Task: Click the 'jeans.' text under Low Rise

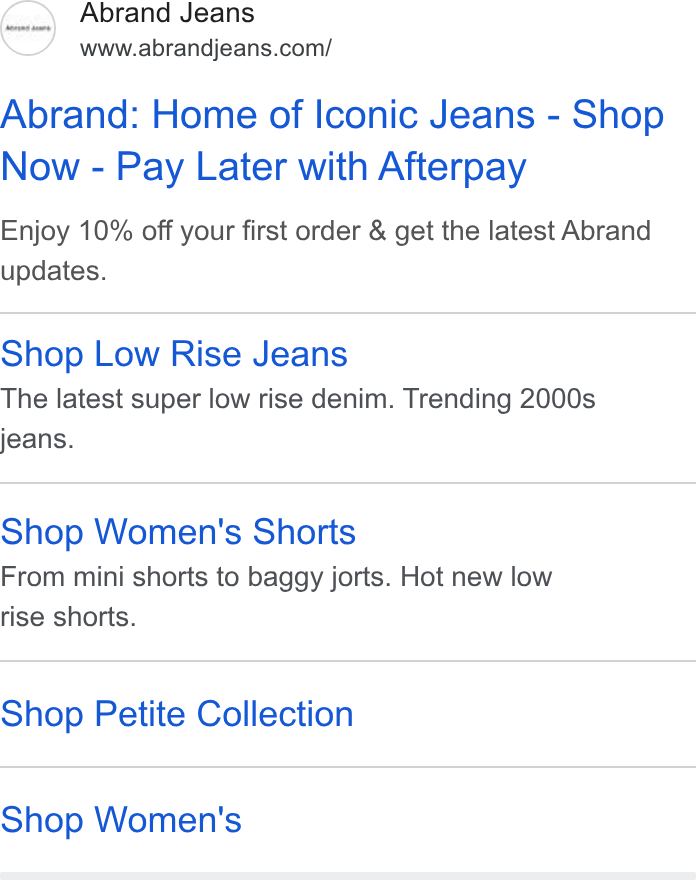Action: click(37, 439)
